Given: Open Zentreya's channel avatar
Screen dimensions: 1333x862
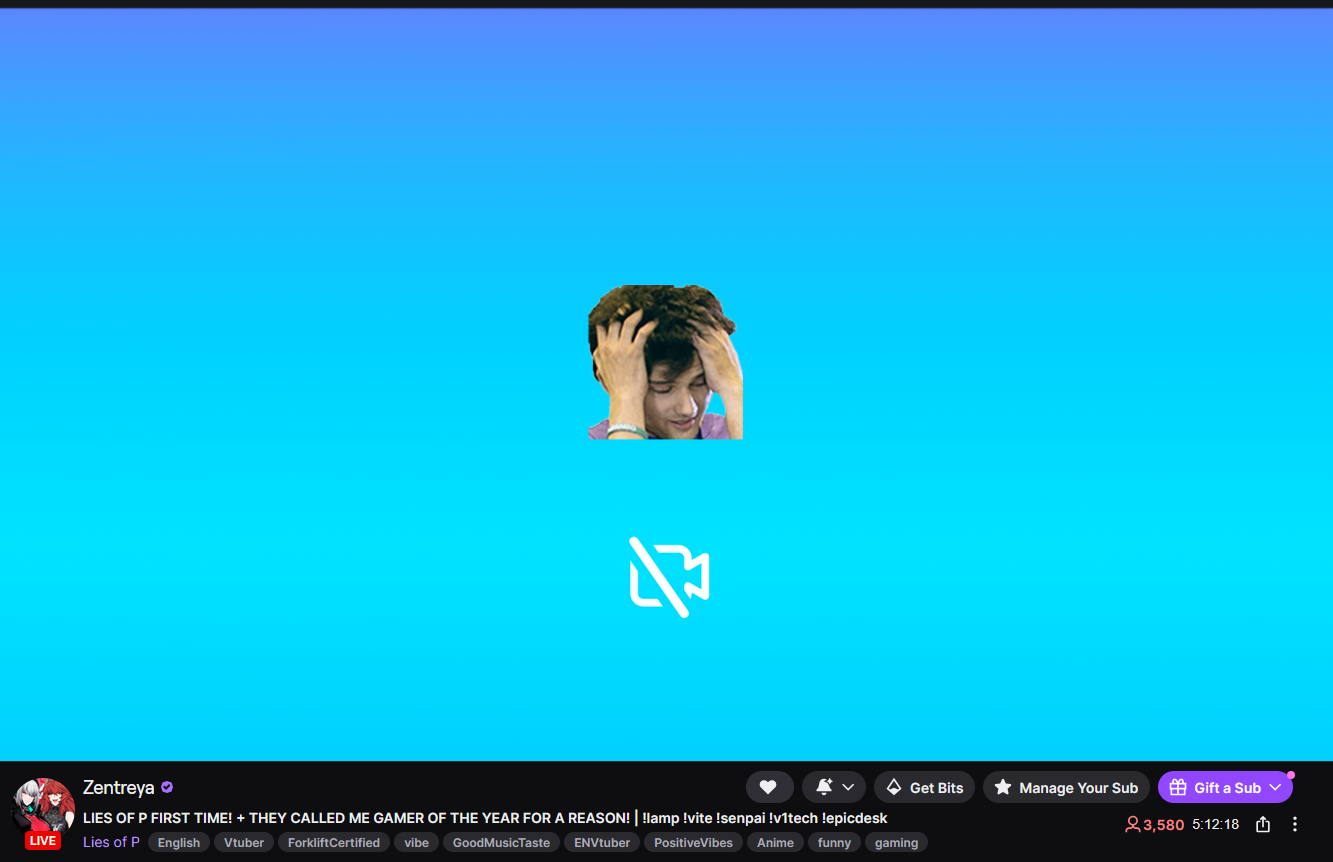Looking at the screenshot, I should (43, 808).
